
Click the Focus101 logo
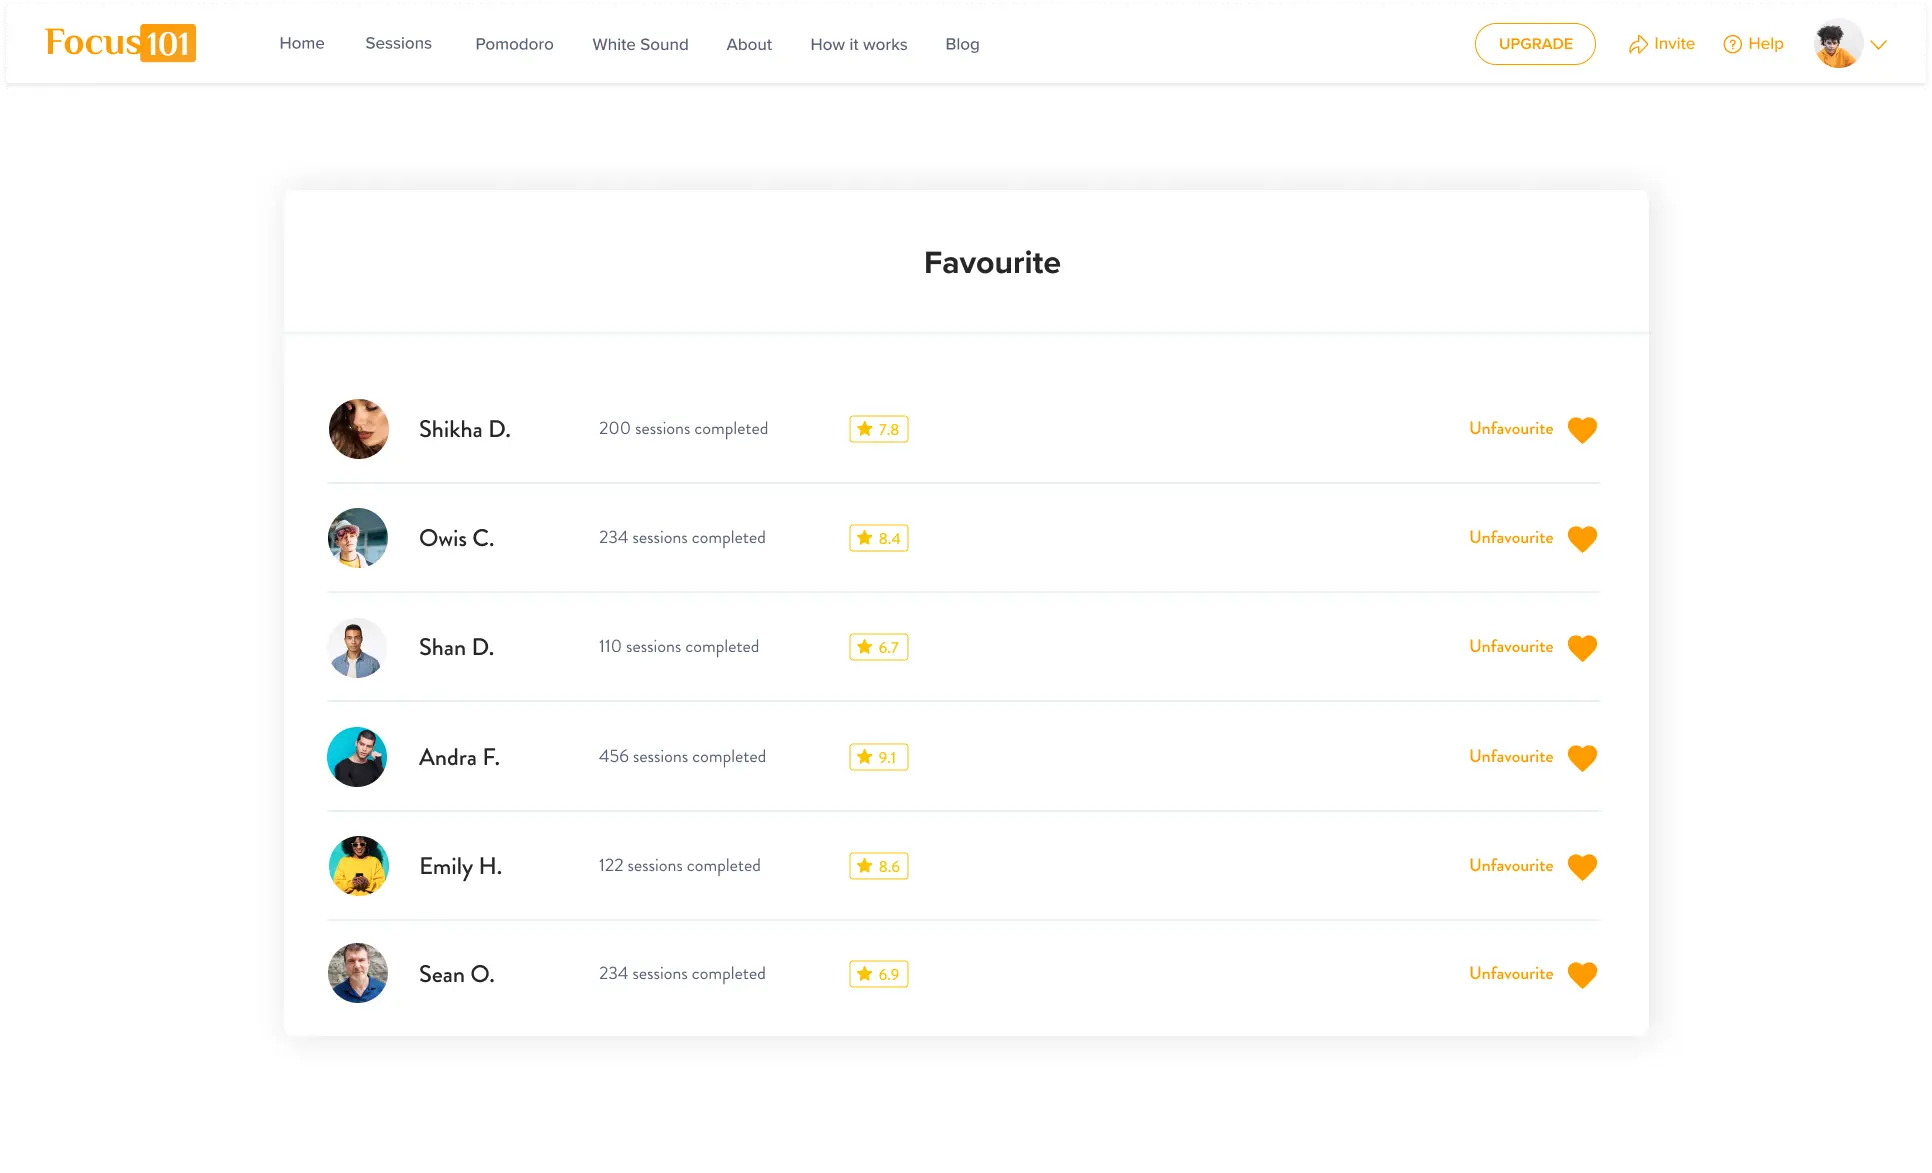point(120,43)
